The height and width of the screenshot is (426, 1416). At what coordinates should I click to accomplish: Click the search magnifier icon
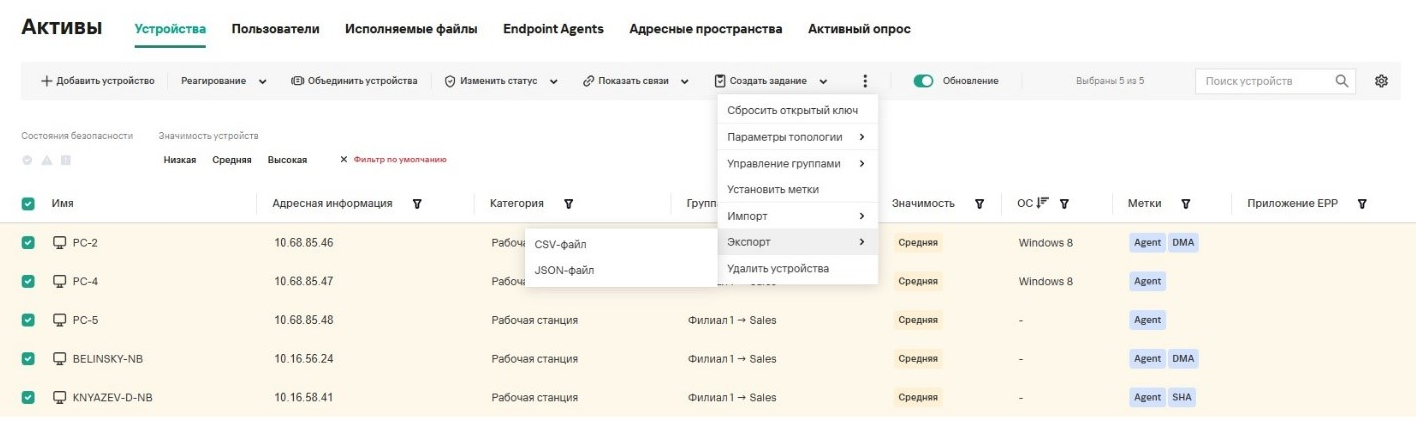click(x=1342, y=81)
